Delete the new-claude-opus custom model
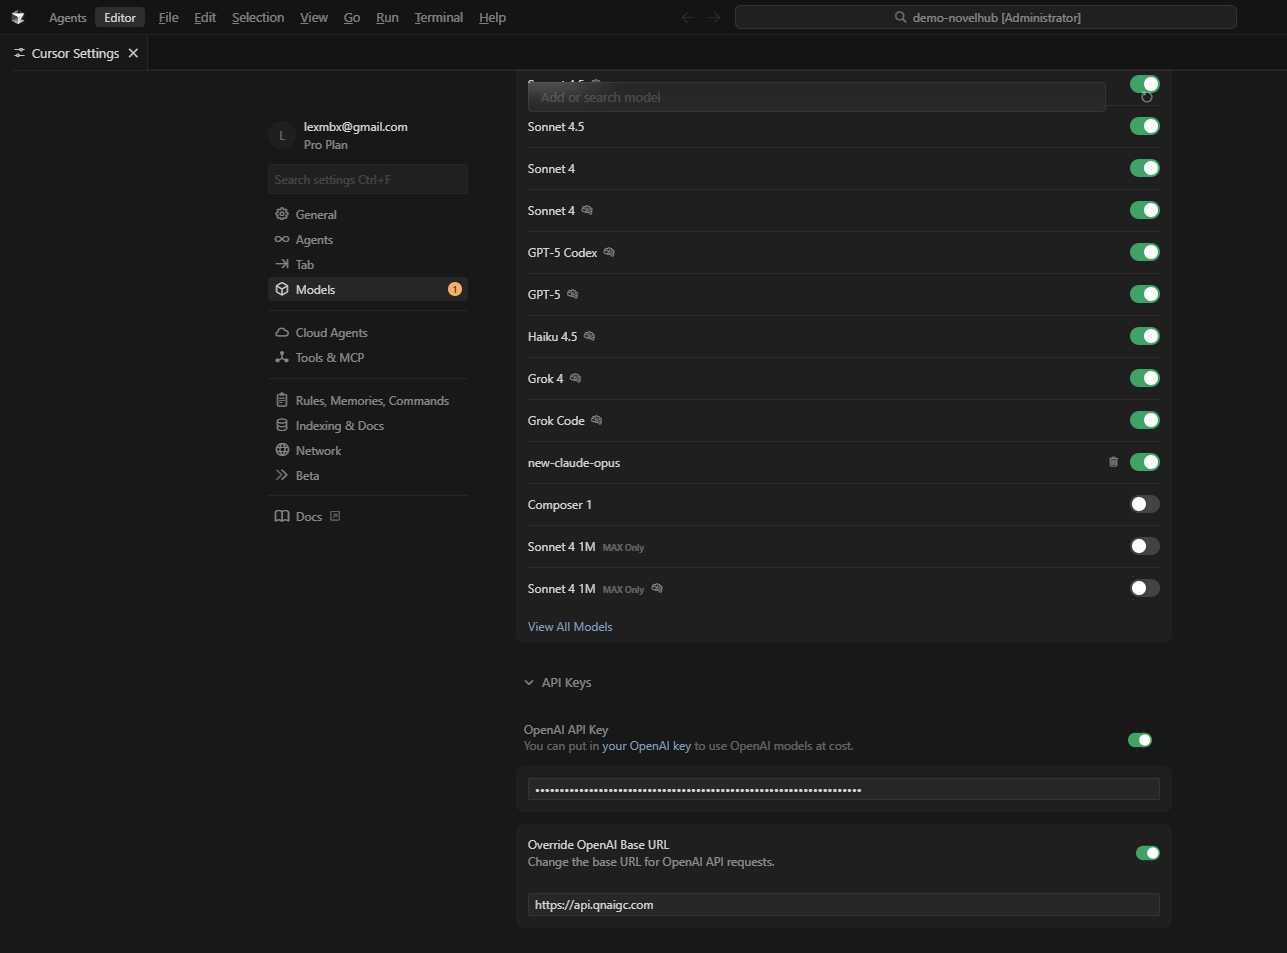 tap(1113, 462)
